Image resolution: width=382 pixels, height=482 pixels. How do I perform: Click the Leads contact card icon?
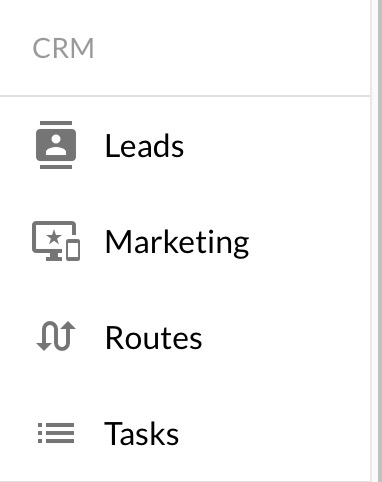tap(56, 145)
